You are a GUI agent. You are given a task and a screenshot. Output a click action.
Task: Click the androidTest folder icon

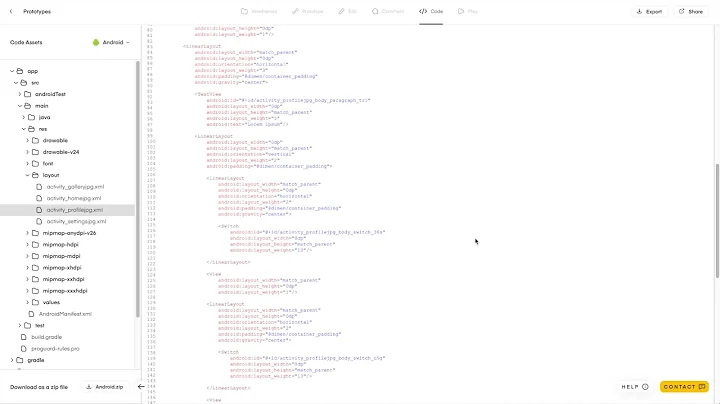tap(28, 94)
